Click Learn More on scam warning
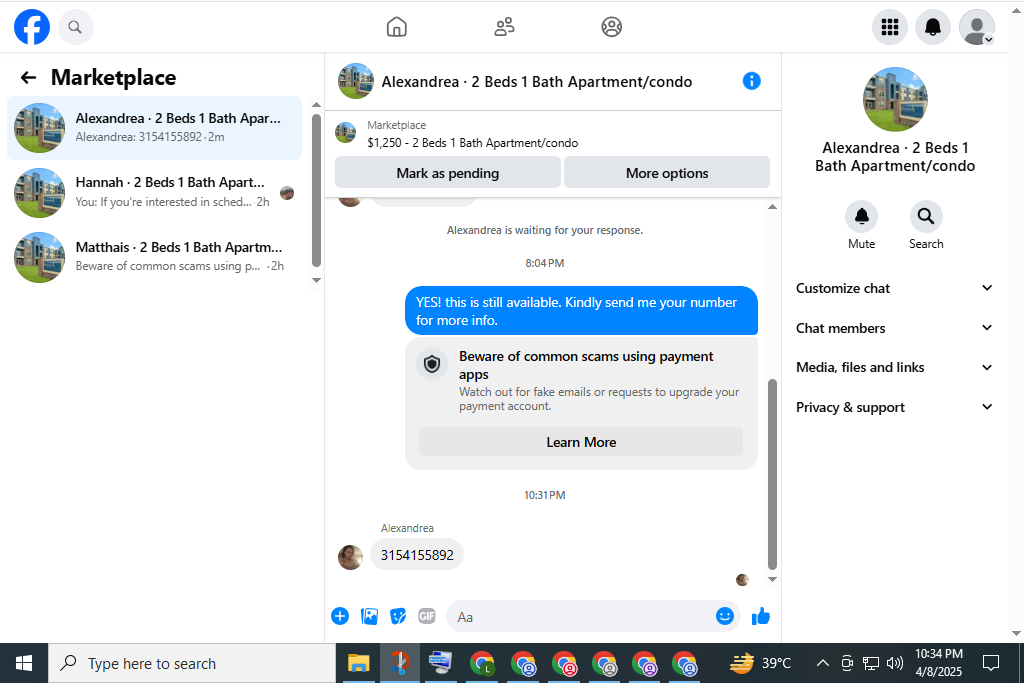 point(581,442)
